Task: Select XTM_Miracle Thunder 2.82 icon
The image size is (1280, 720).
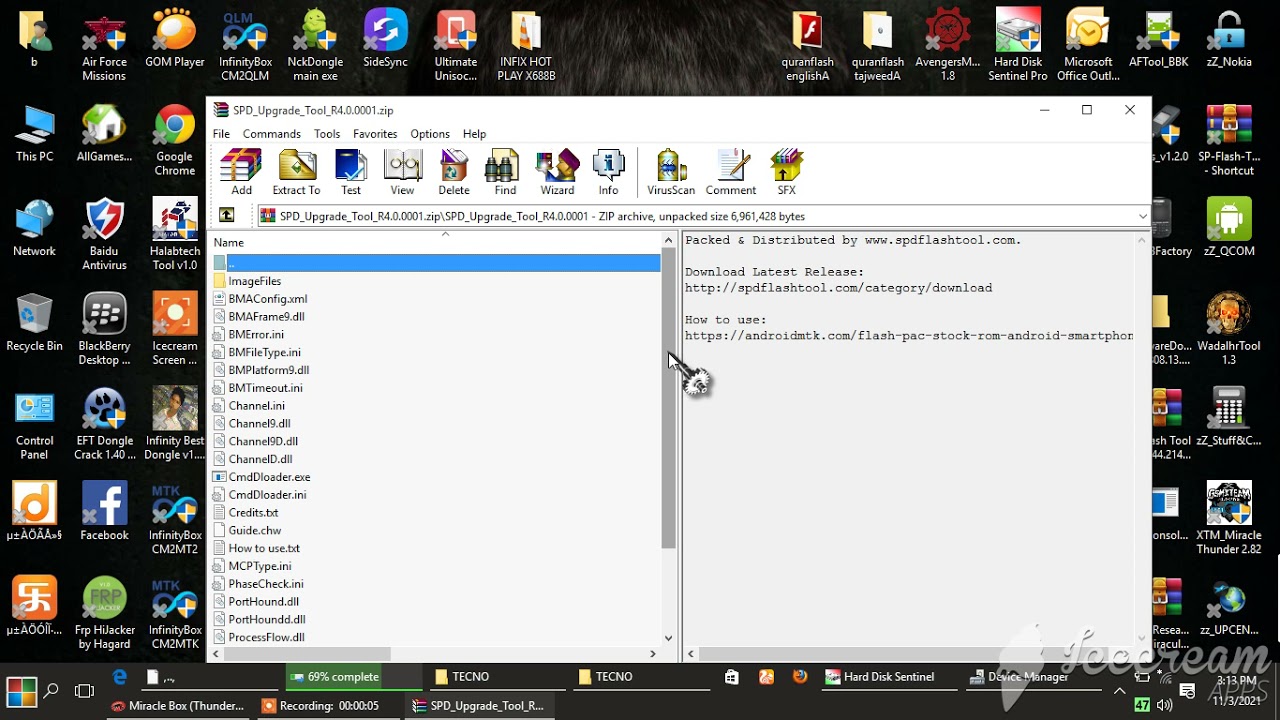Action: [x=1229, y=519]
